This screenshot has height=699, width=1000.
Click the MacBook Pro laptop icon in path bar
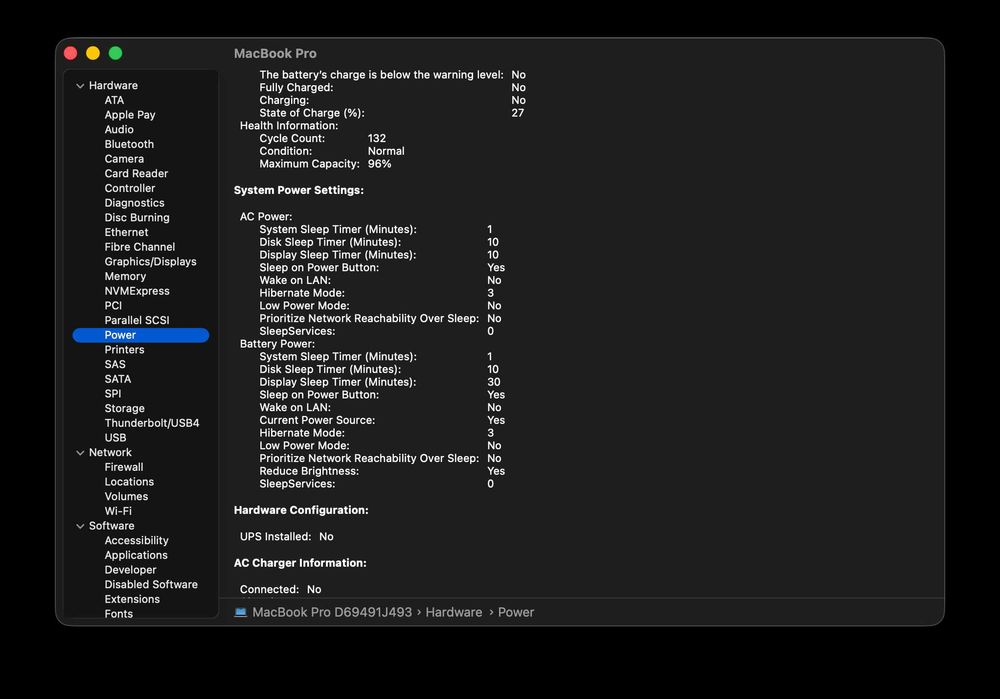(240, 612)
